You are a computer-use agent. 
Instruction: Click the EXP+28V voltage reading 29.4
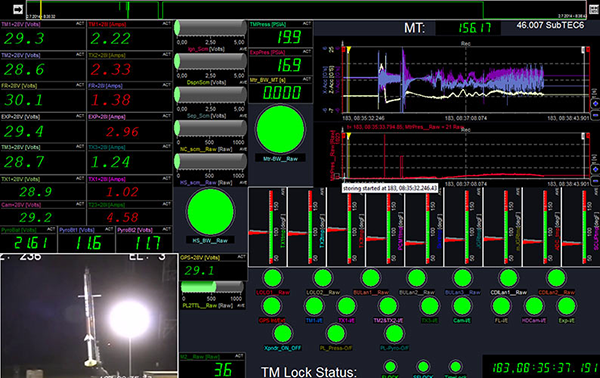coord(24,131)
